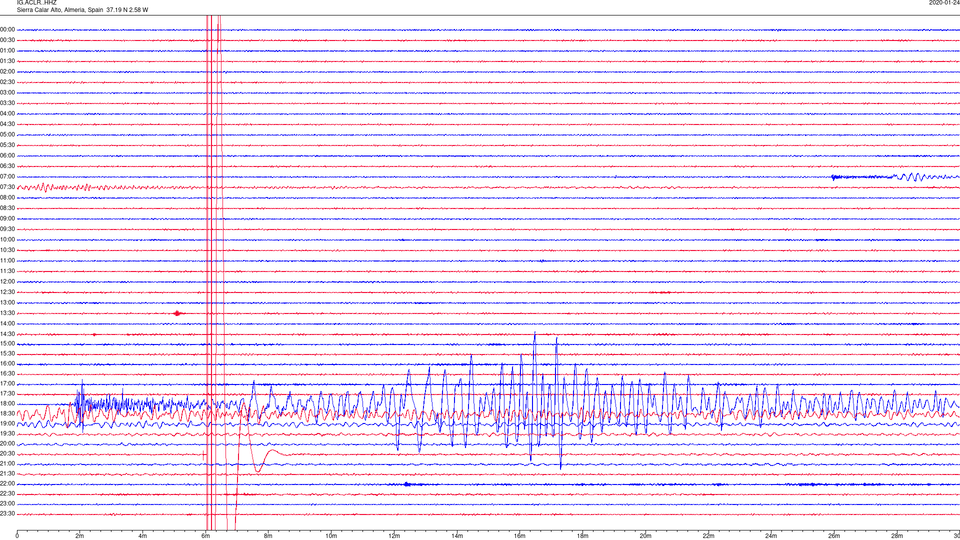Select the 10m axis tick label
960x540 pixels.
[x=331, y=536]
